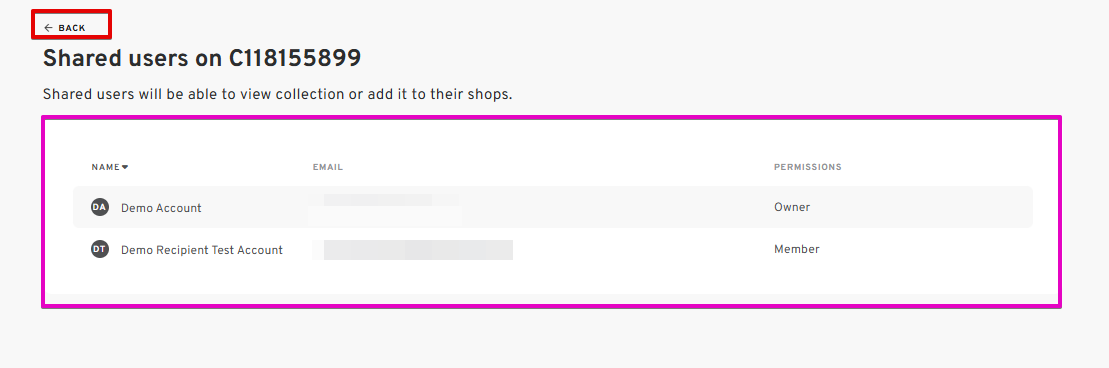Click the blurred email for Demo Recipient Test Account

413,250
